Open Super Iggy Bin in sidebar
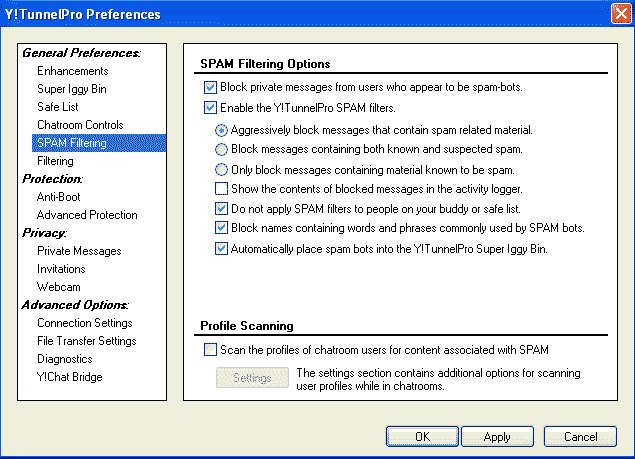Image resolution: width=635 pixels, height=459 pixels. click(x=72, y=89)
